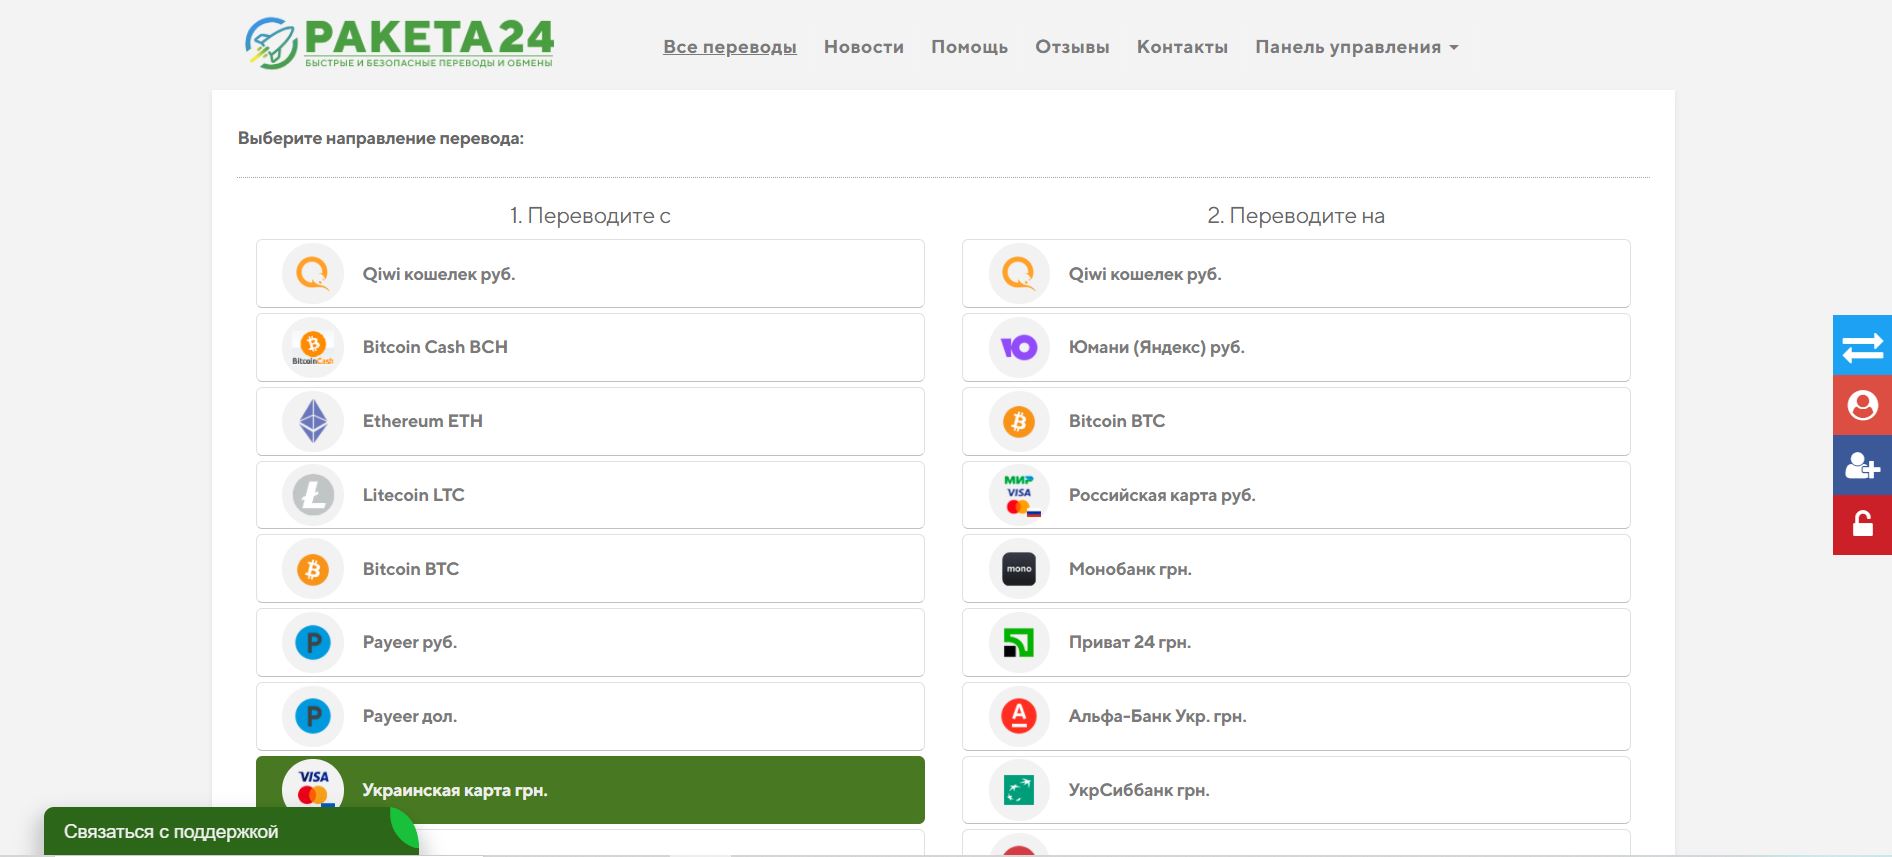Choose УкрСиббанк грн. as destination
1892x857 pixels.
(1296, 790)
